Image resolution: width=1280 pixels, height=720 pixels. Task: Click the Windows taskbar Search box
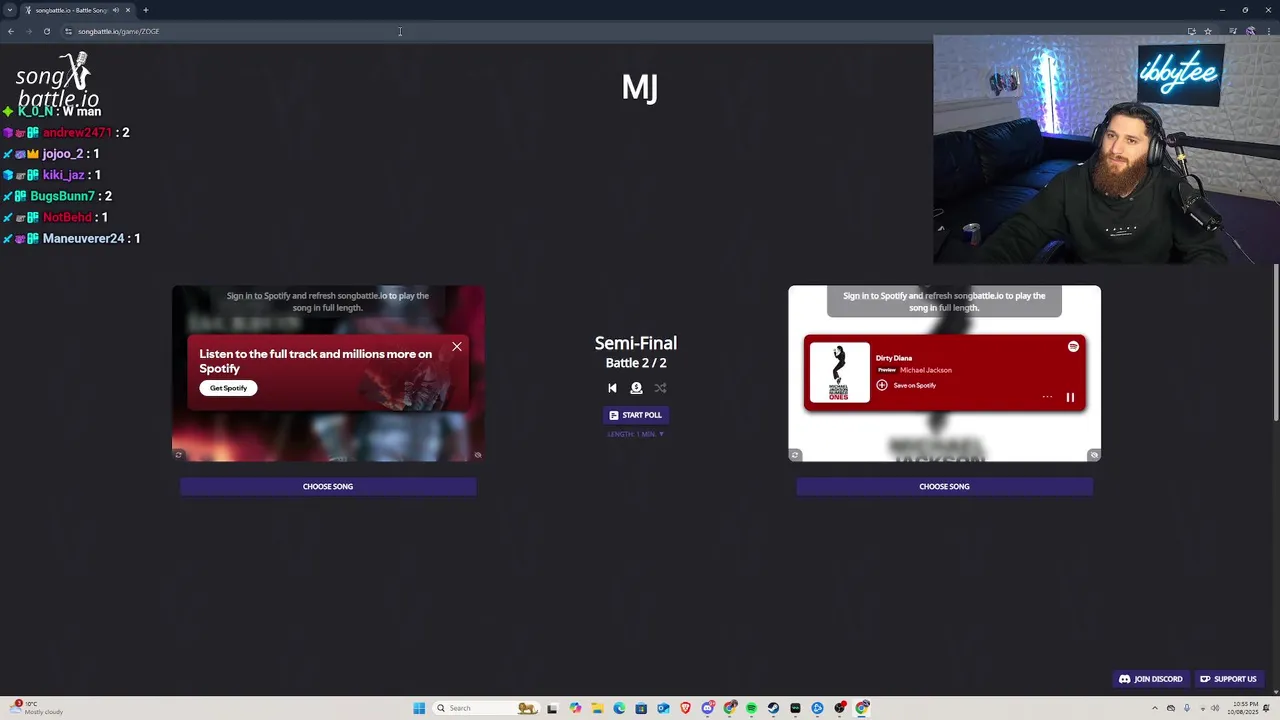click(486, 708)
